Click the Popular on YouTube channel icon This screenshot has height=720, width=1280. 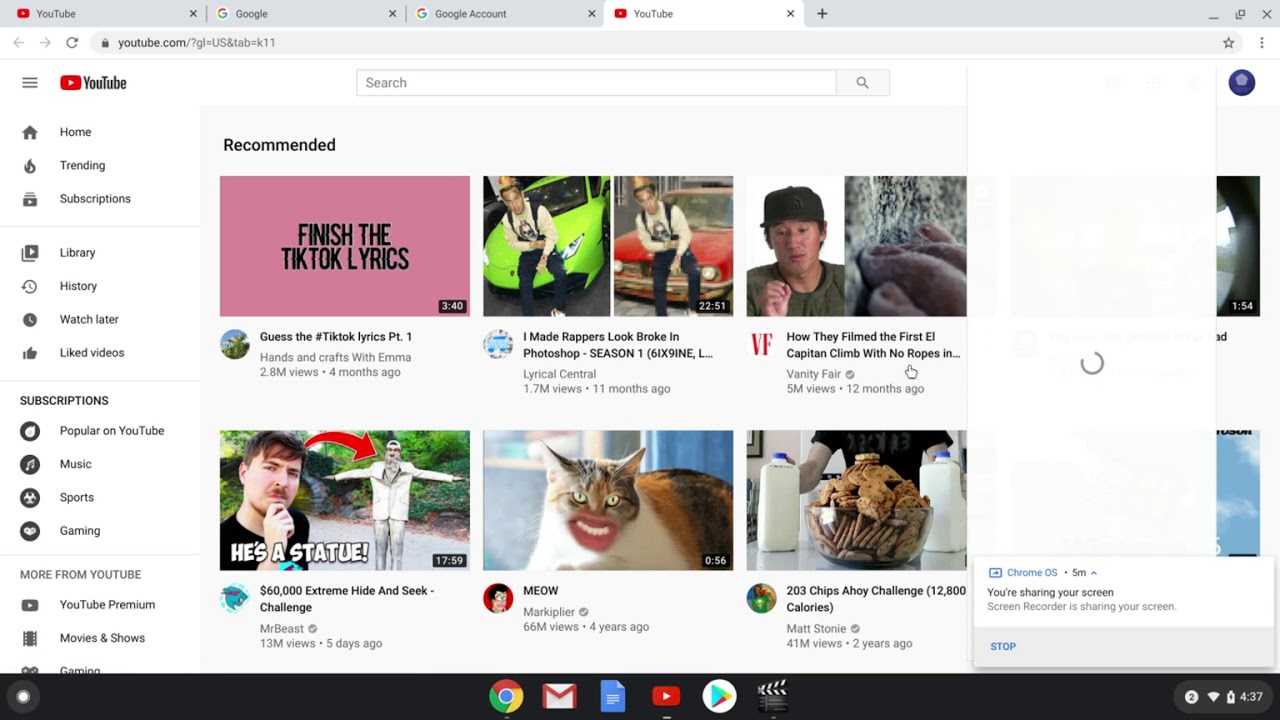[30, 431]
